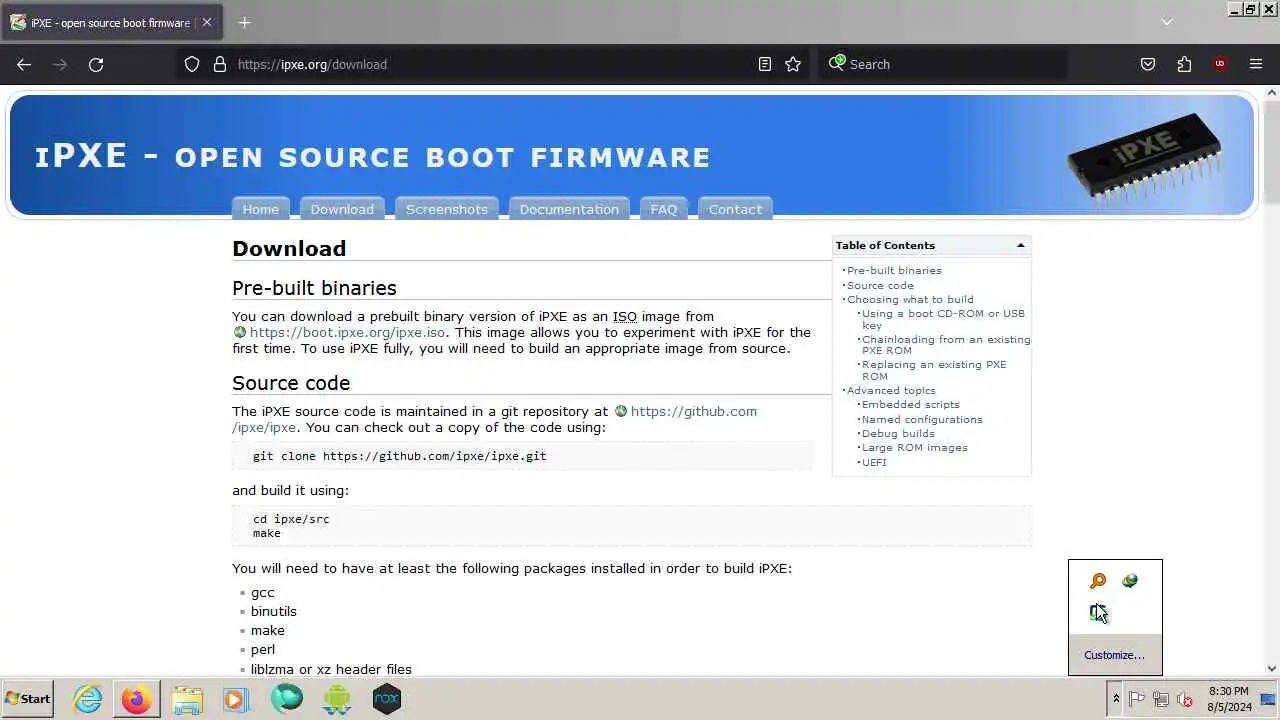Image resolution: width=1280 pixels, height=720 pixels.
Task: Go to Debug builds section
Action: click(x=898, y=433)
